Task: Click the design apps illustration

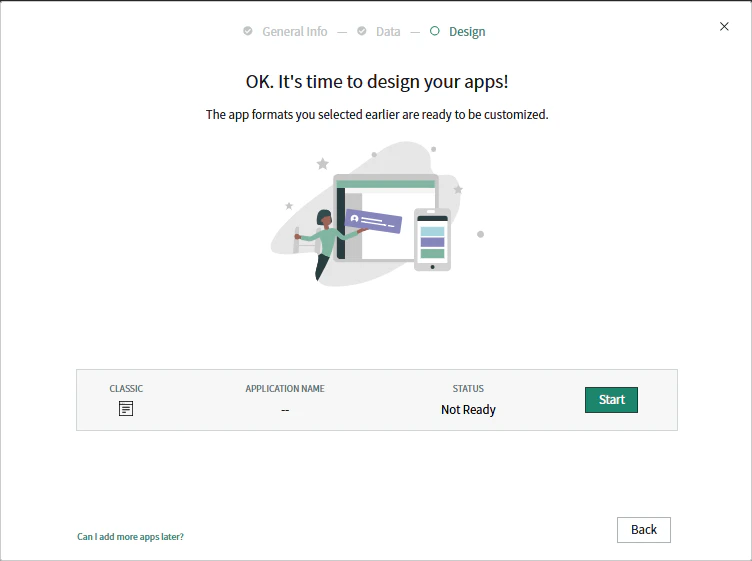Action: pos(377,214)
